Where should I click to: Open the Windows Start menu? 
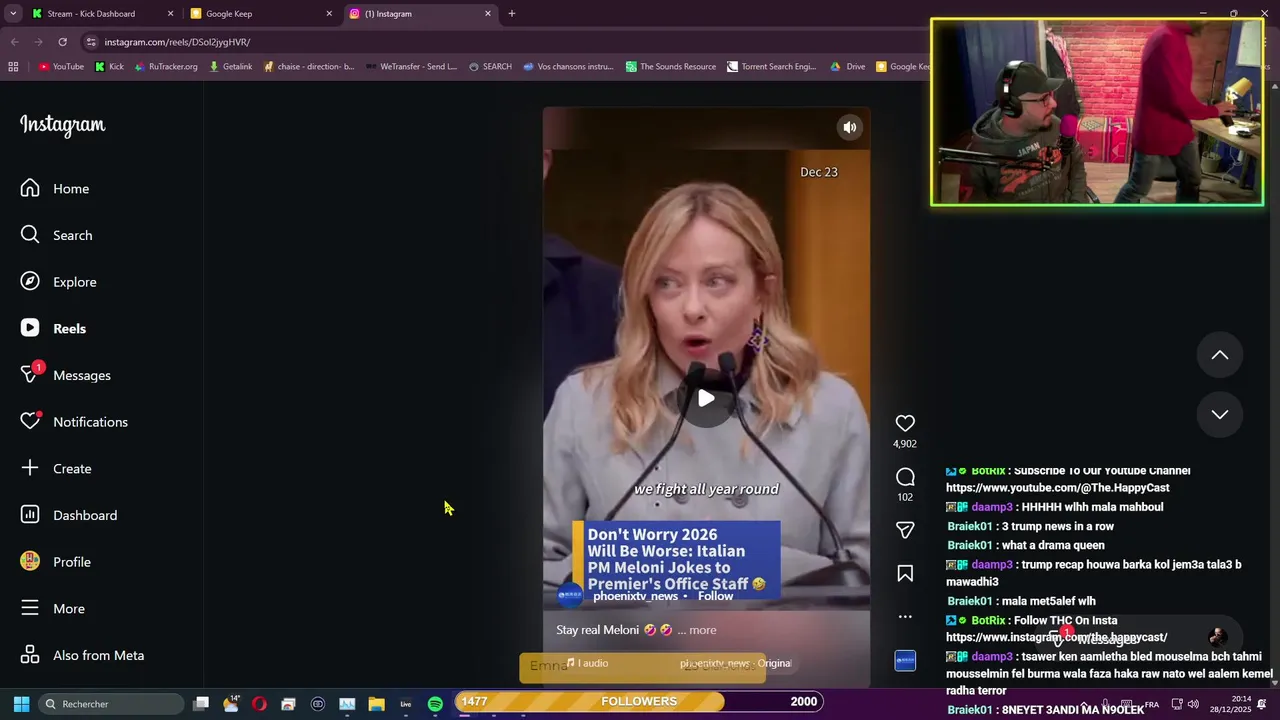(21, 704)
